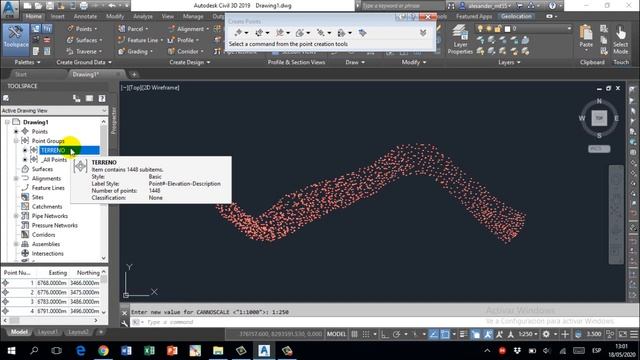This screenshot has width=640, height=360.
Task: Click the layer freeze sun icon
Action: [489, 29]
